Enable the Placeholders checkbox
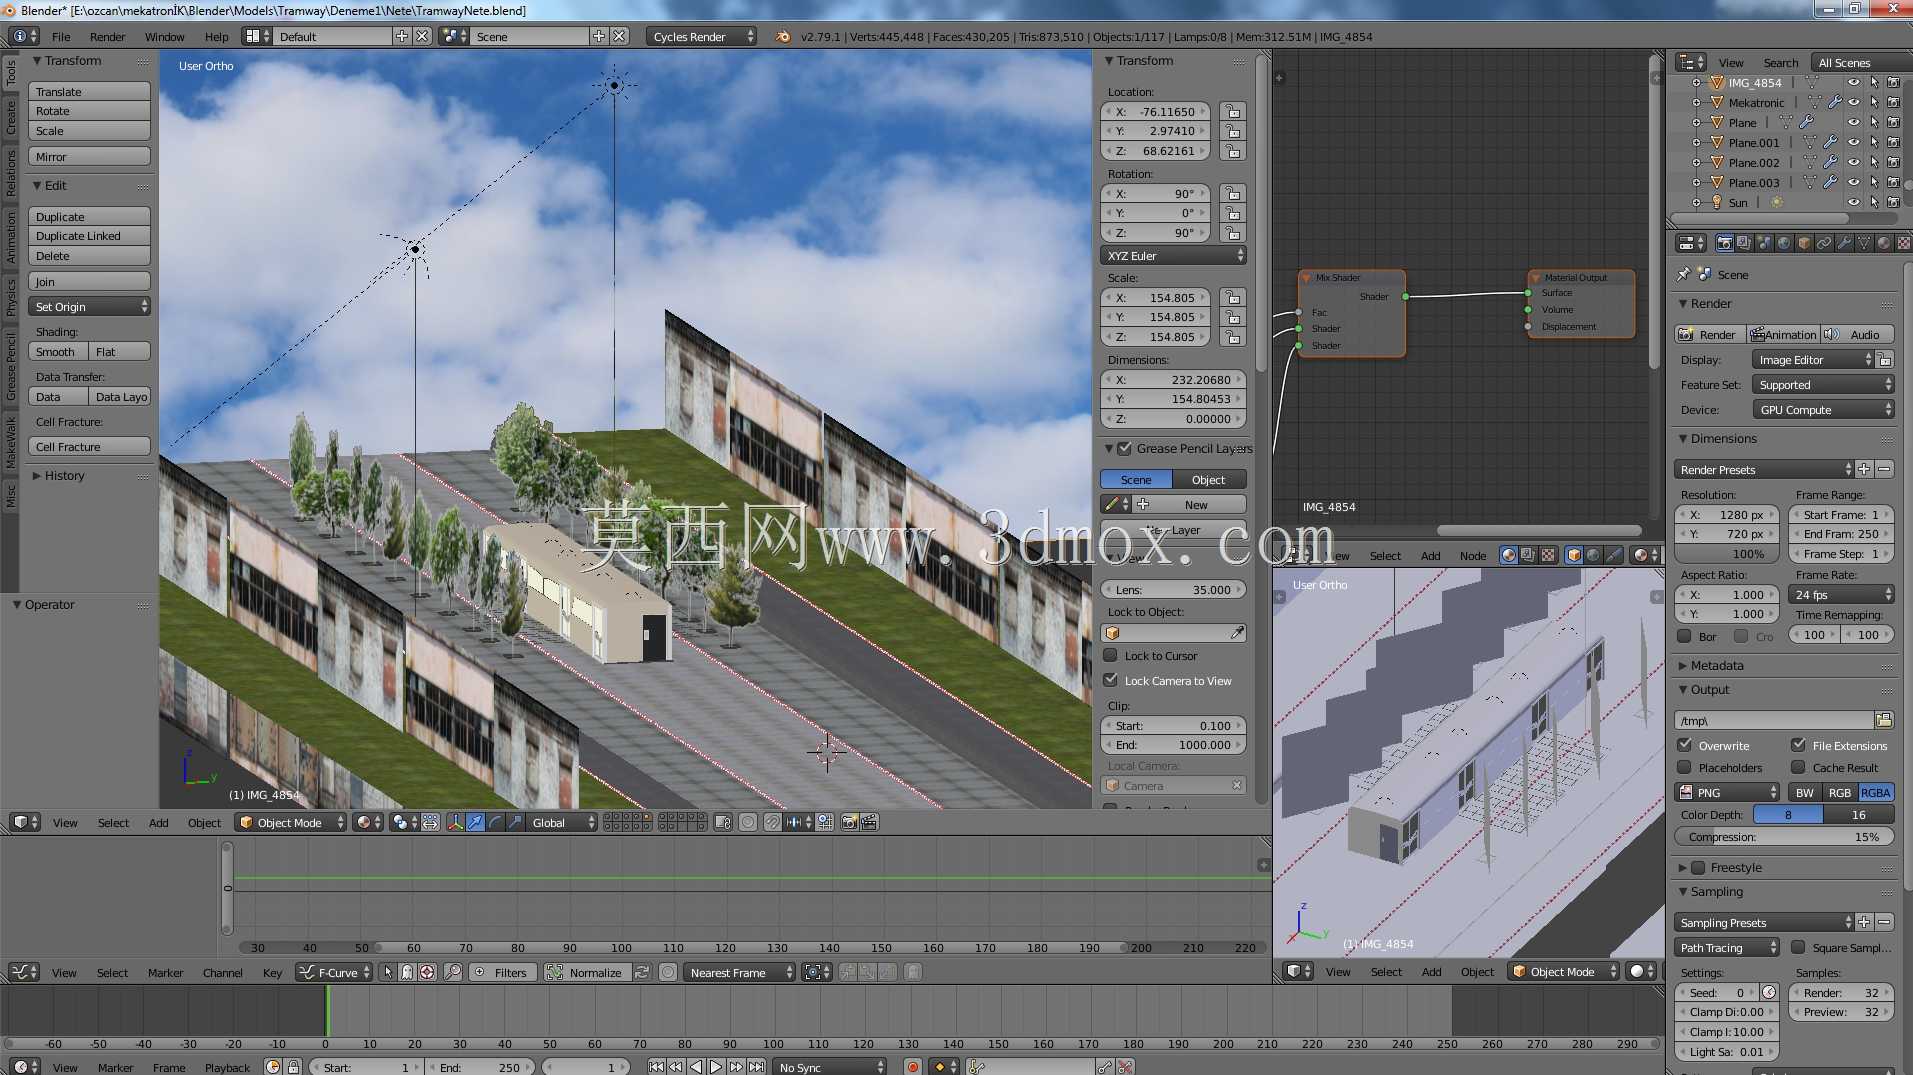The width and height of the screenshot is (1913, 1075). 1684,768
